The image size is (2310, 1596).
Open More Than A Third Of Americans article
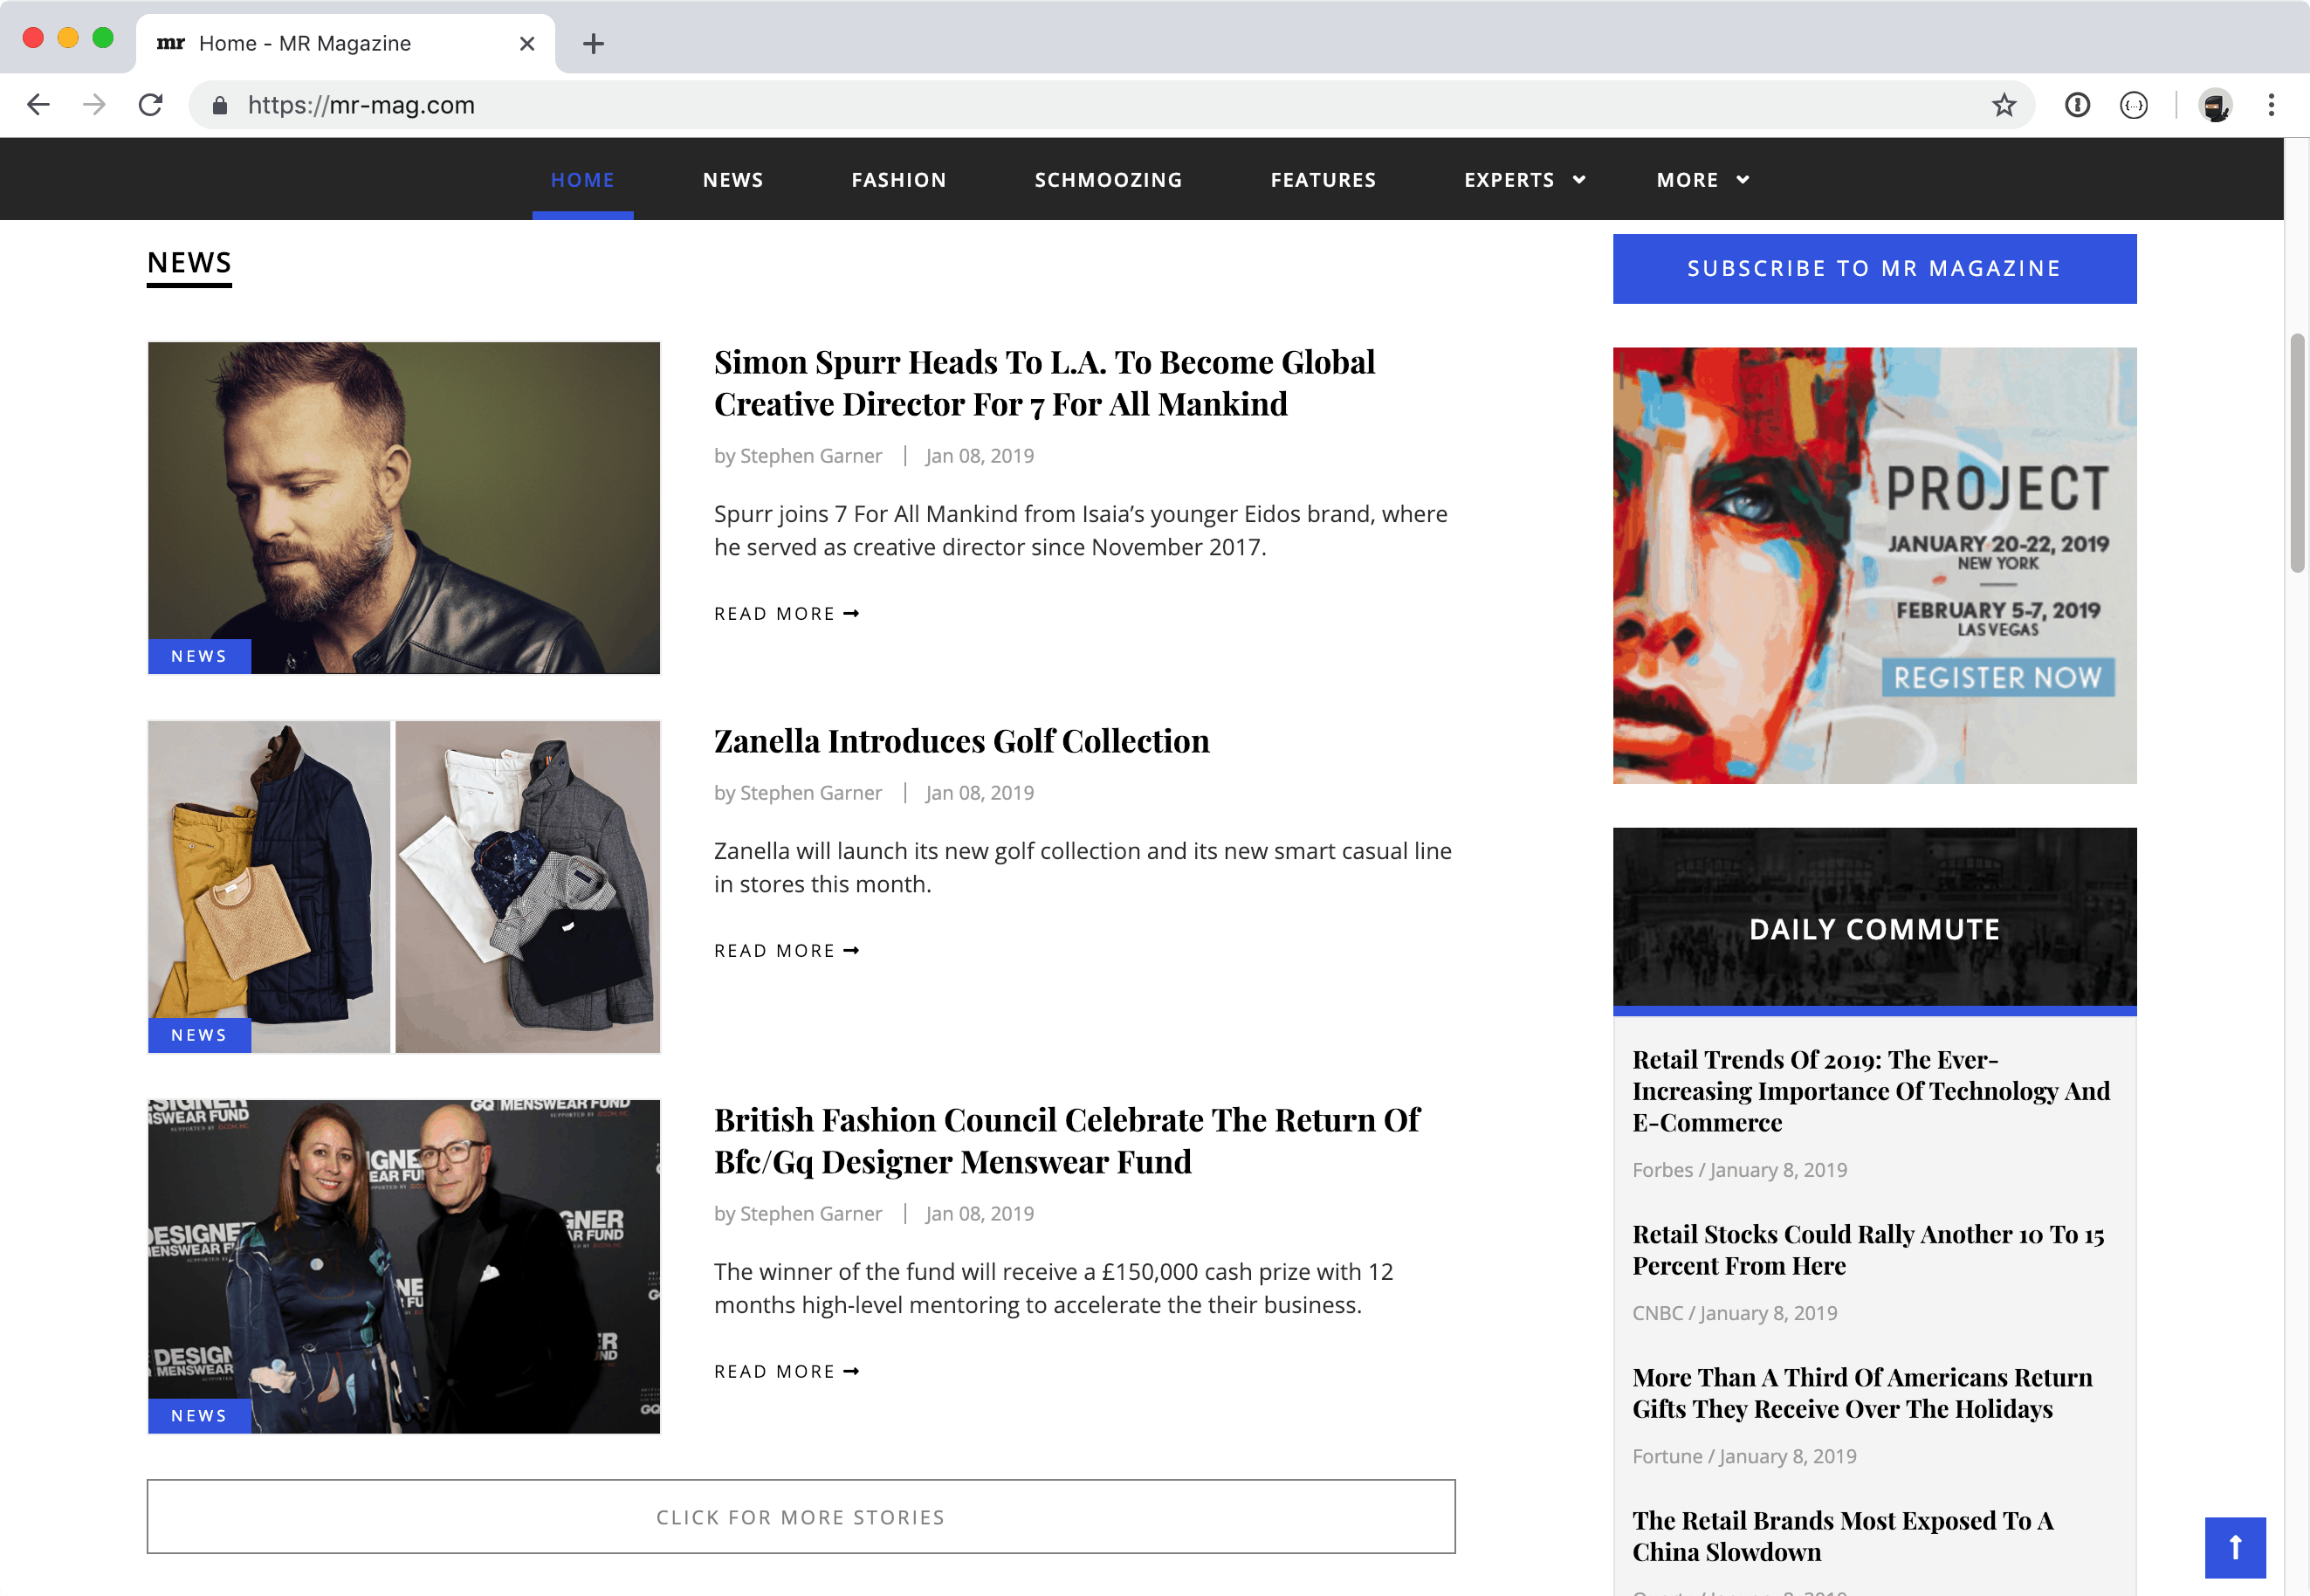[1862, 1393]
